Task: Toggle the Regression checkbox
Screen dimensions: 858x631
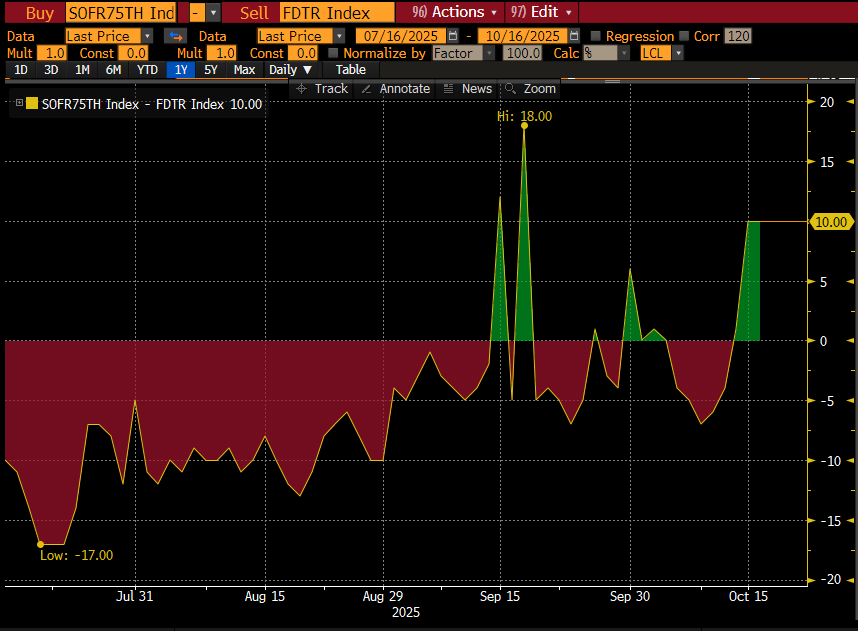Action: coord(595,36)
